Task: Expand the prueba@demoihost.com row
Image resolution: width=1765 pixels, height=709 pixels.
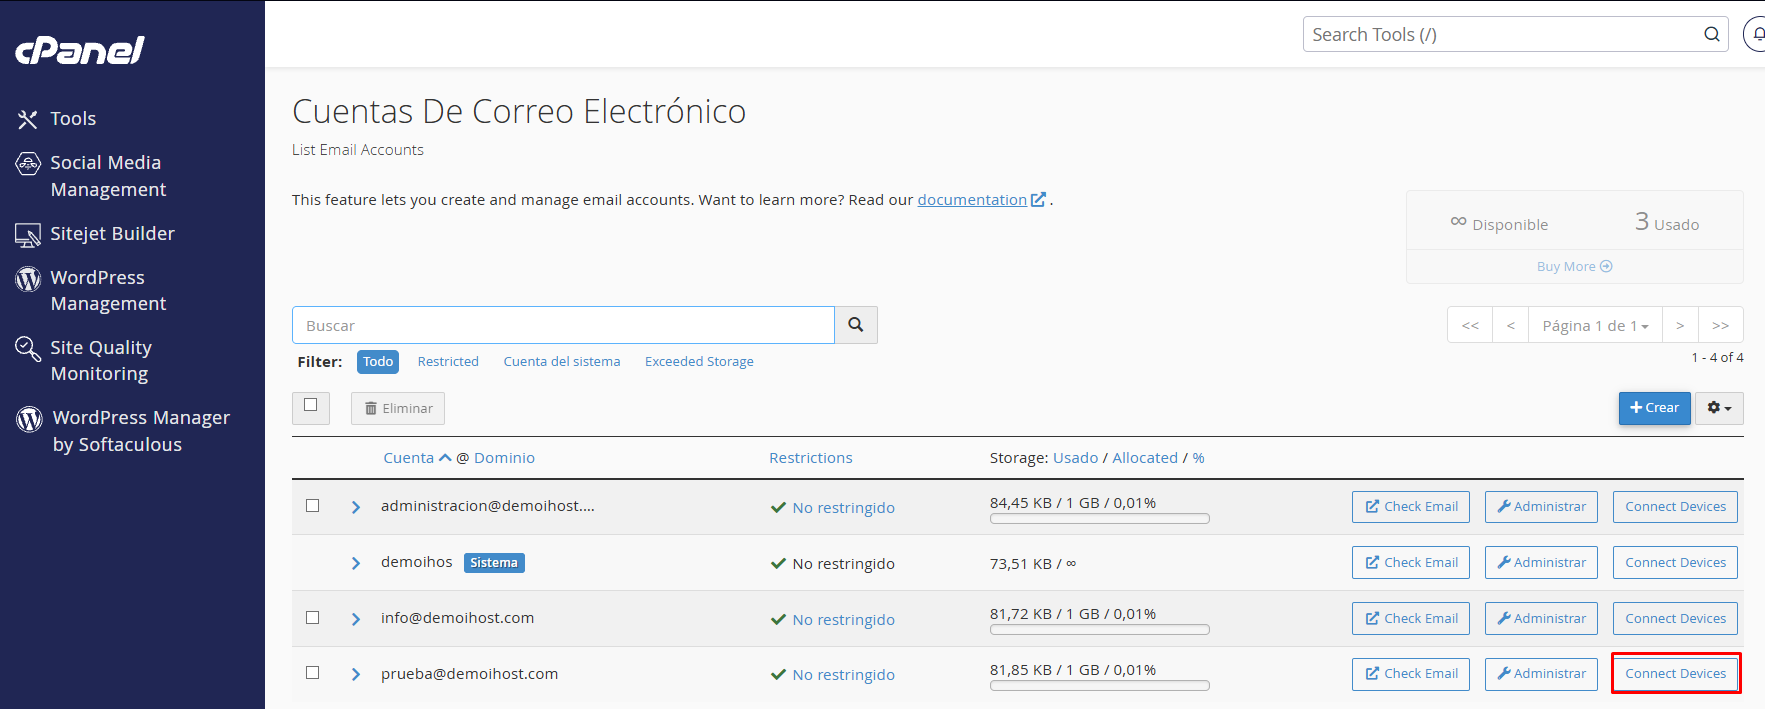Action: [x=355, y=674]
